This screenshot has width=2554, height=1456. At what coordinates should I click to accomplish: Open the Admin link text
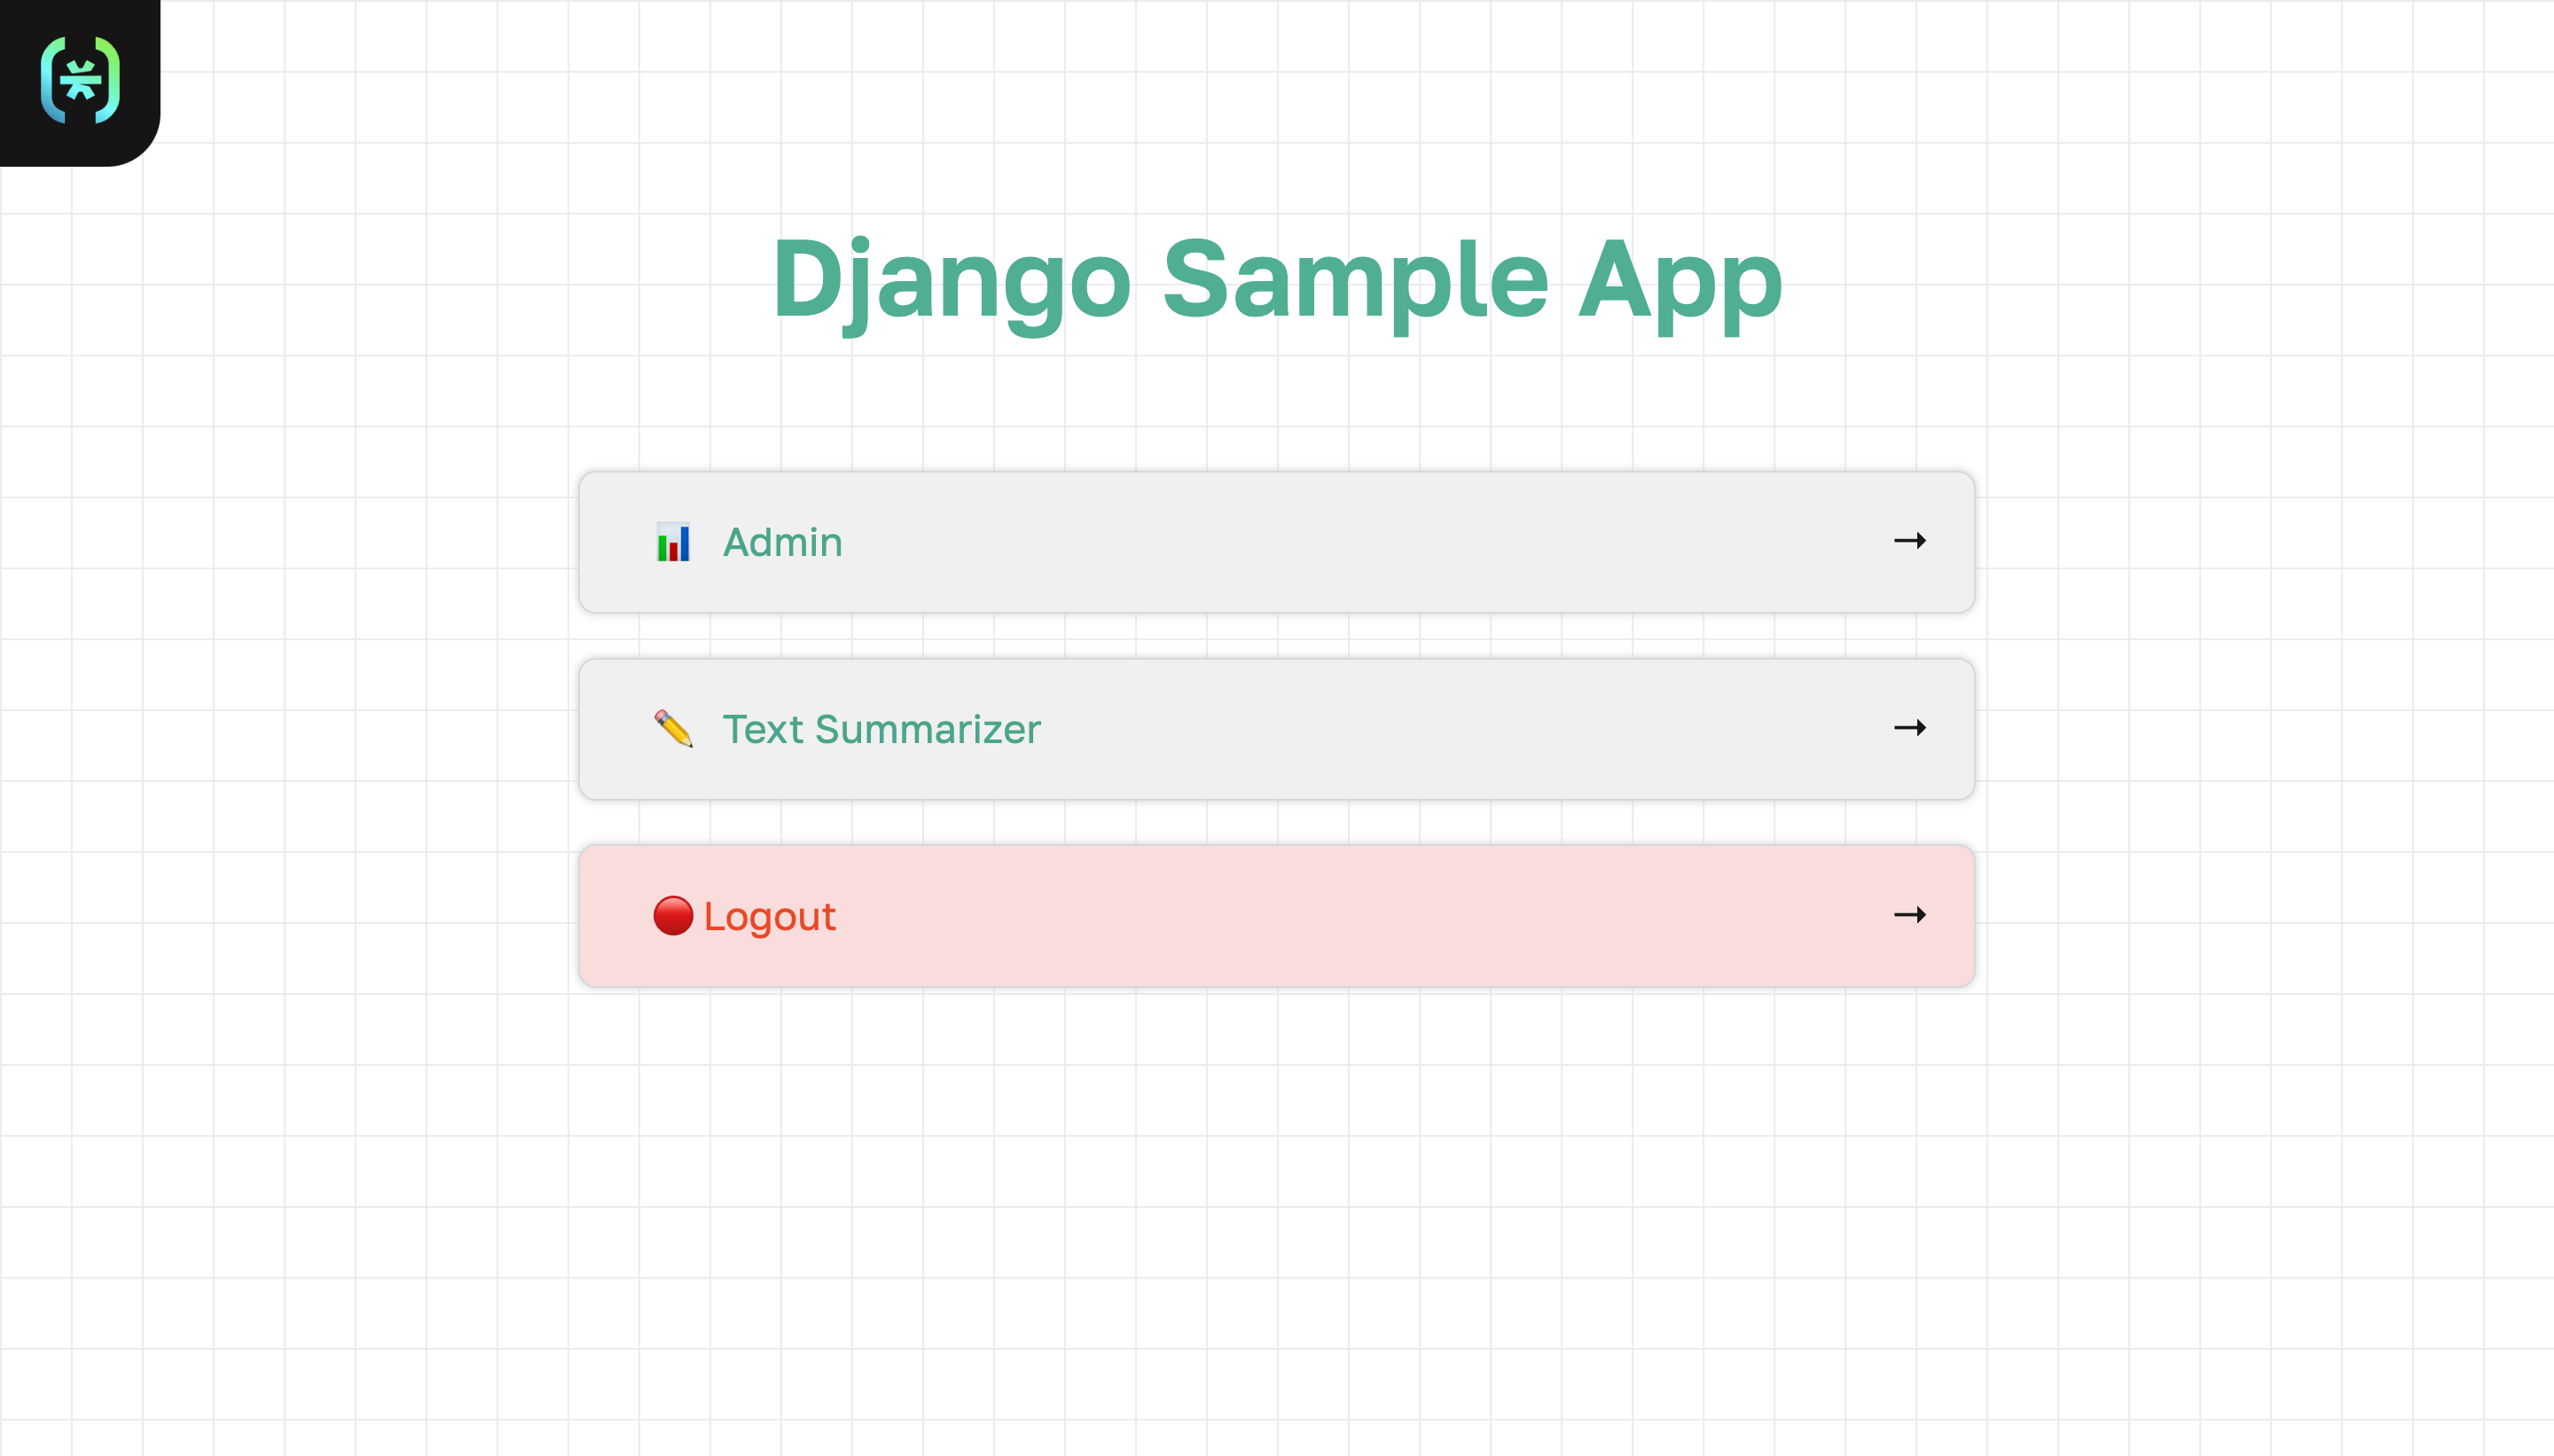click(x=783, y=542)
